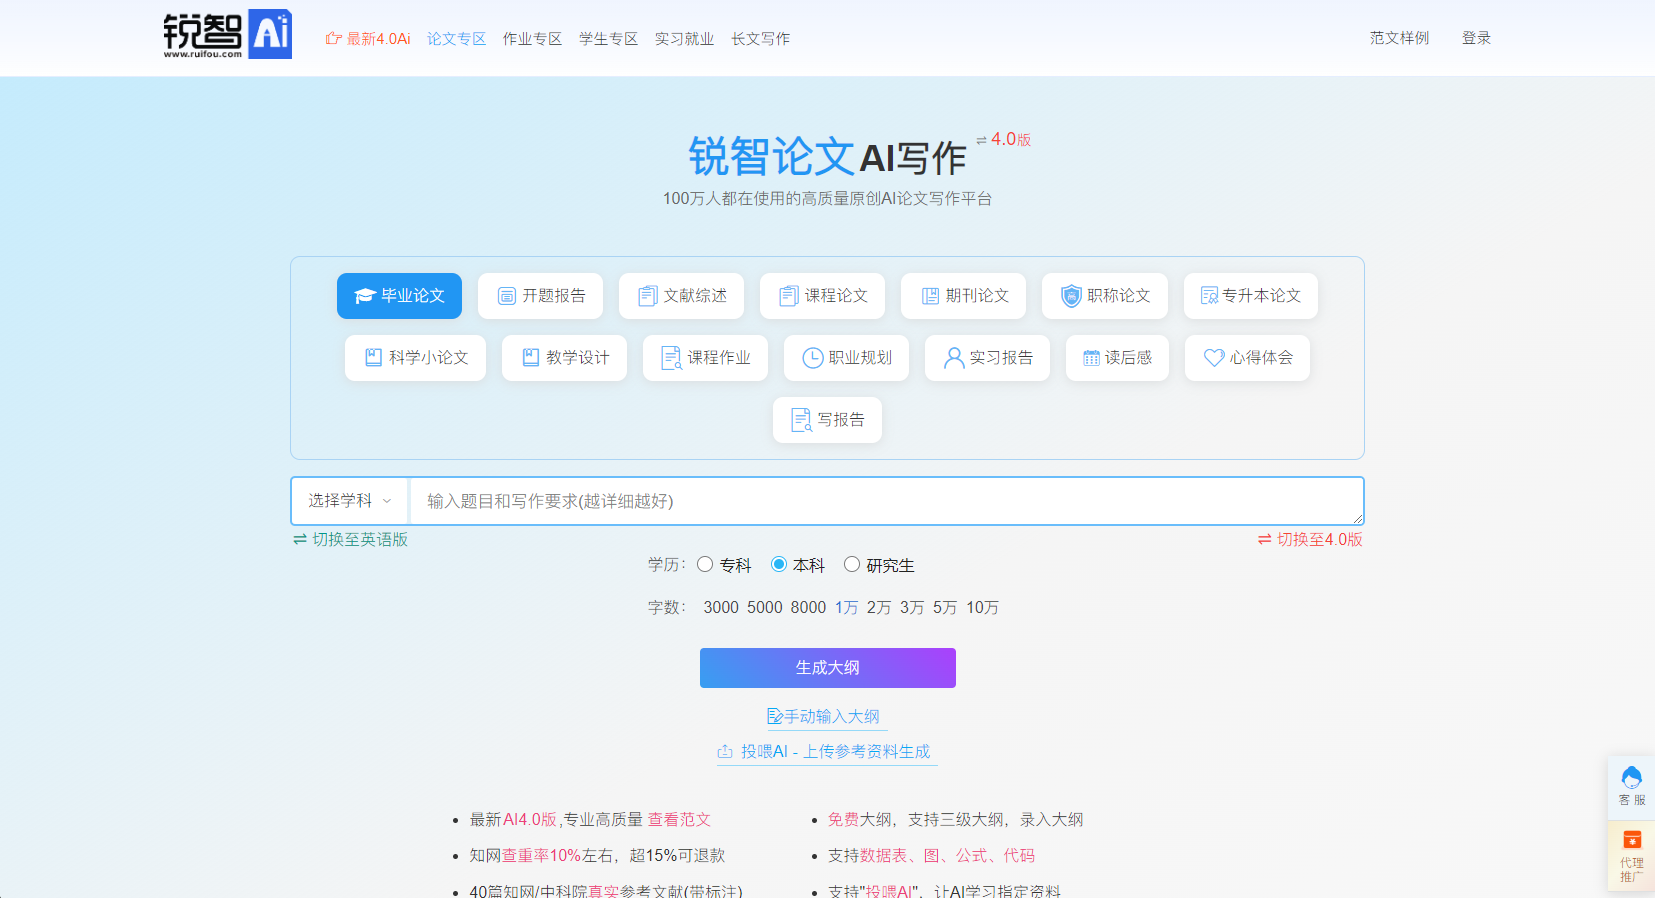Click the 心得体会 heart icon
Screen dimensions: 1655x898
coord(1213,358)
